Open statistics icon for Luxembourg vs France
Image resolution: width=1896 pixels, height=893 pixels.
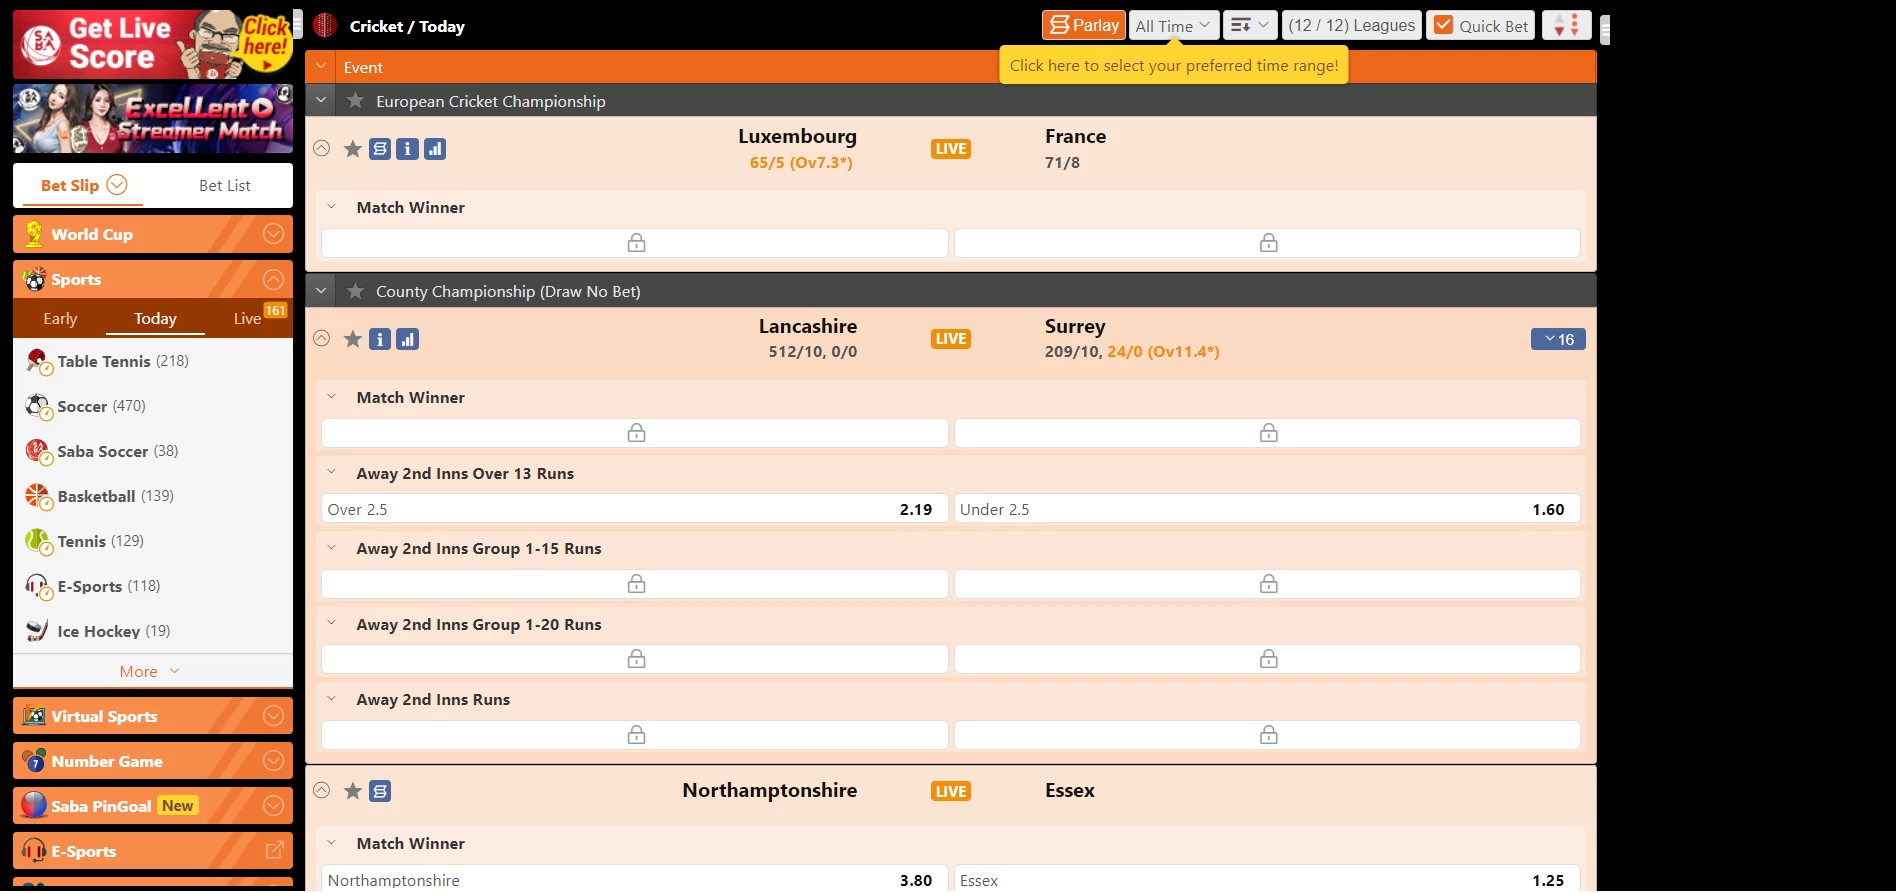tap(434, 149)
